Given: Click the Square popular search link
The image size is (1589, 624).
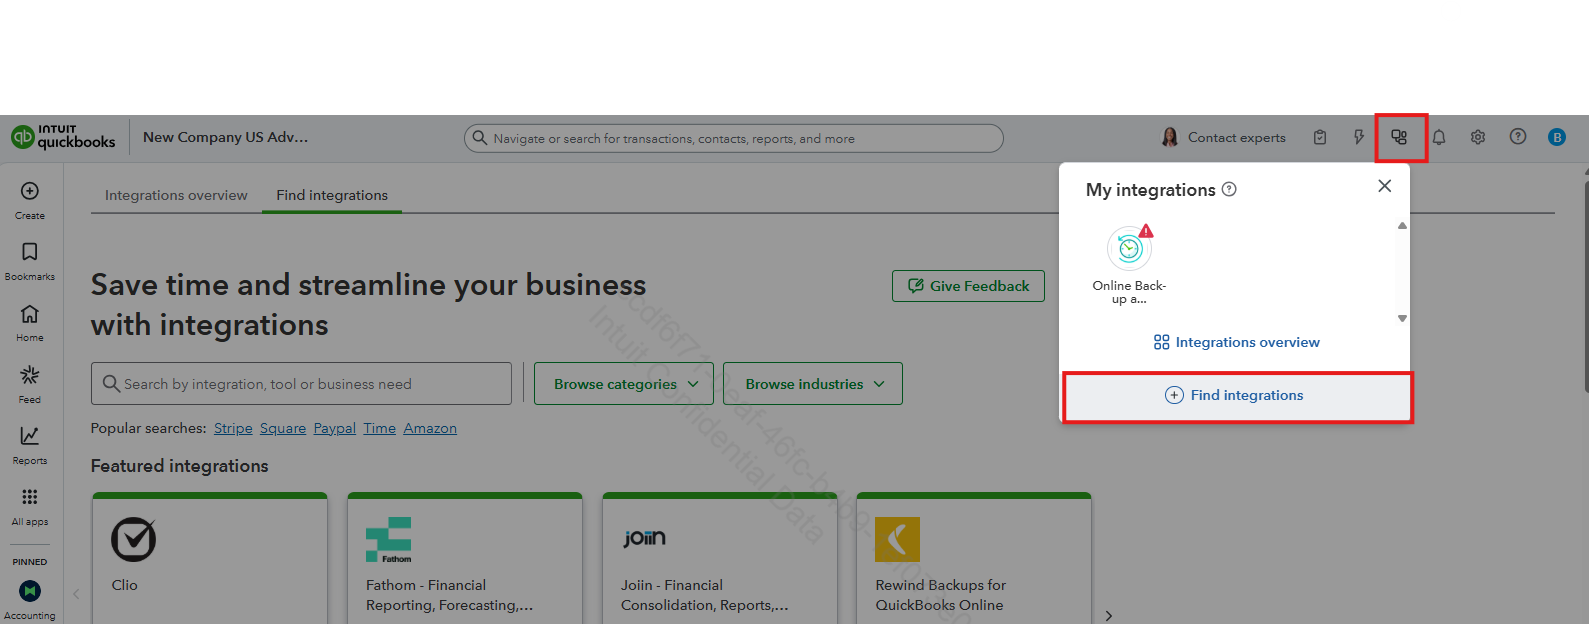Looking at the screenshot, I should 283,428.
